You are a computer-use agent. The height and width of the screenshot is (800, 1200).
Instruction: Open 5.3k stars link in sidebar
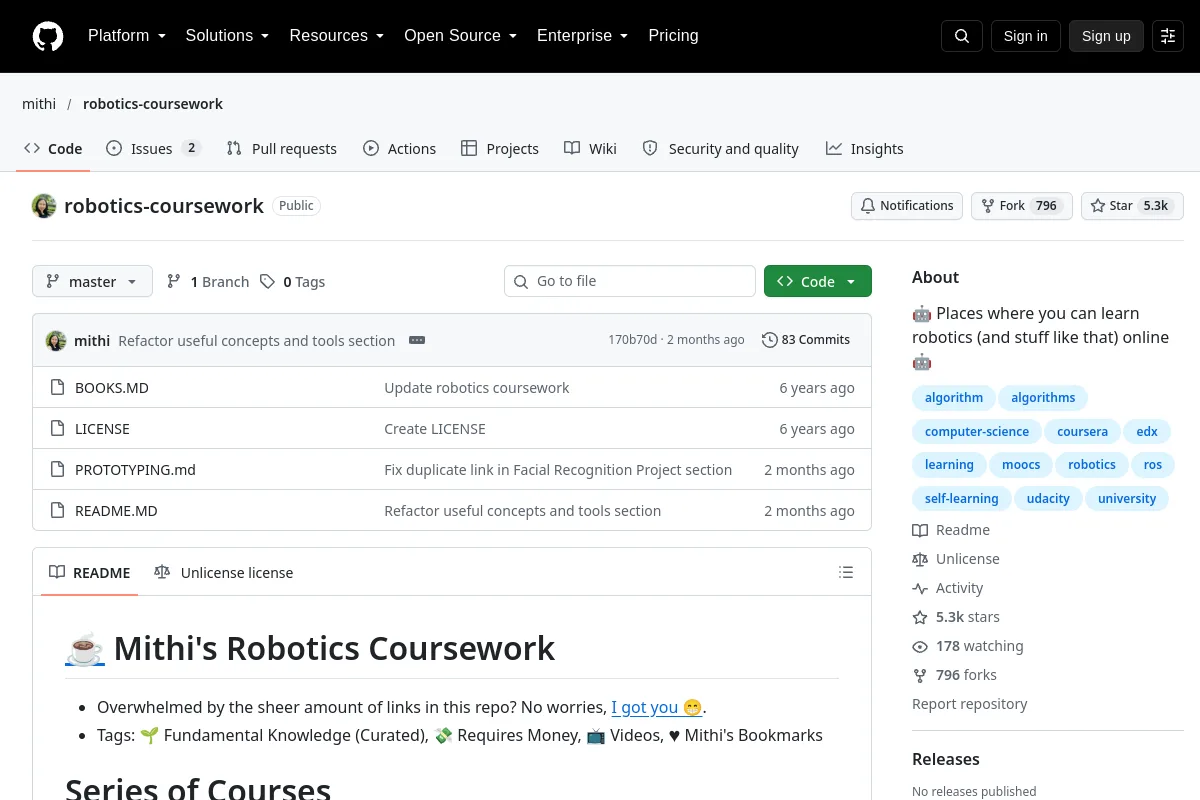point(956,617)
